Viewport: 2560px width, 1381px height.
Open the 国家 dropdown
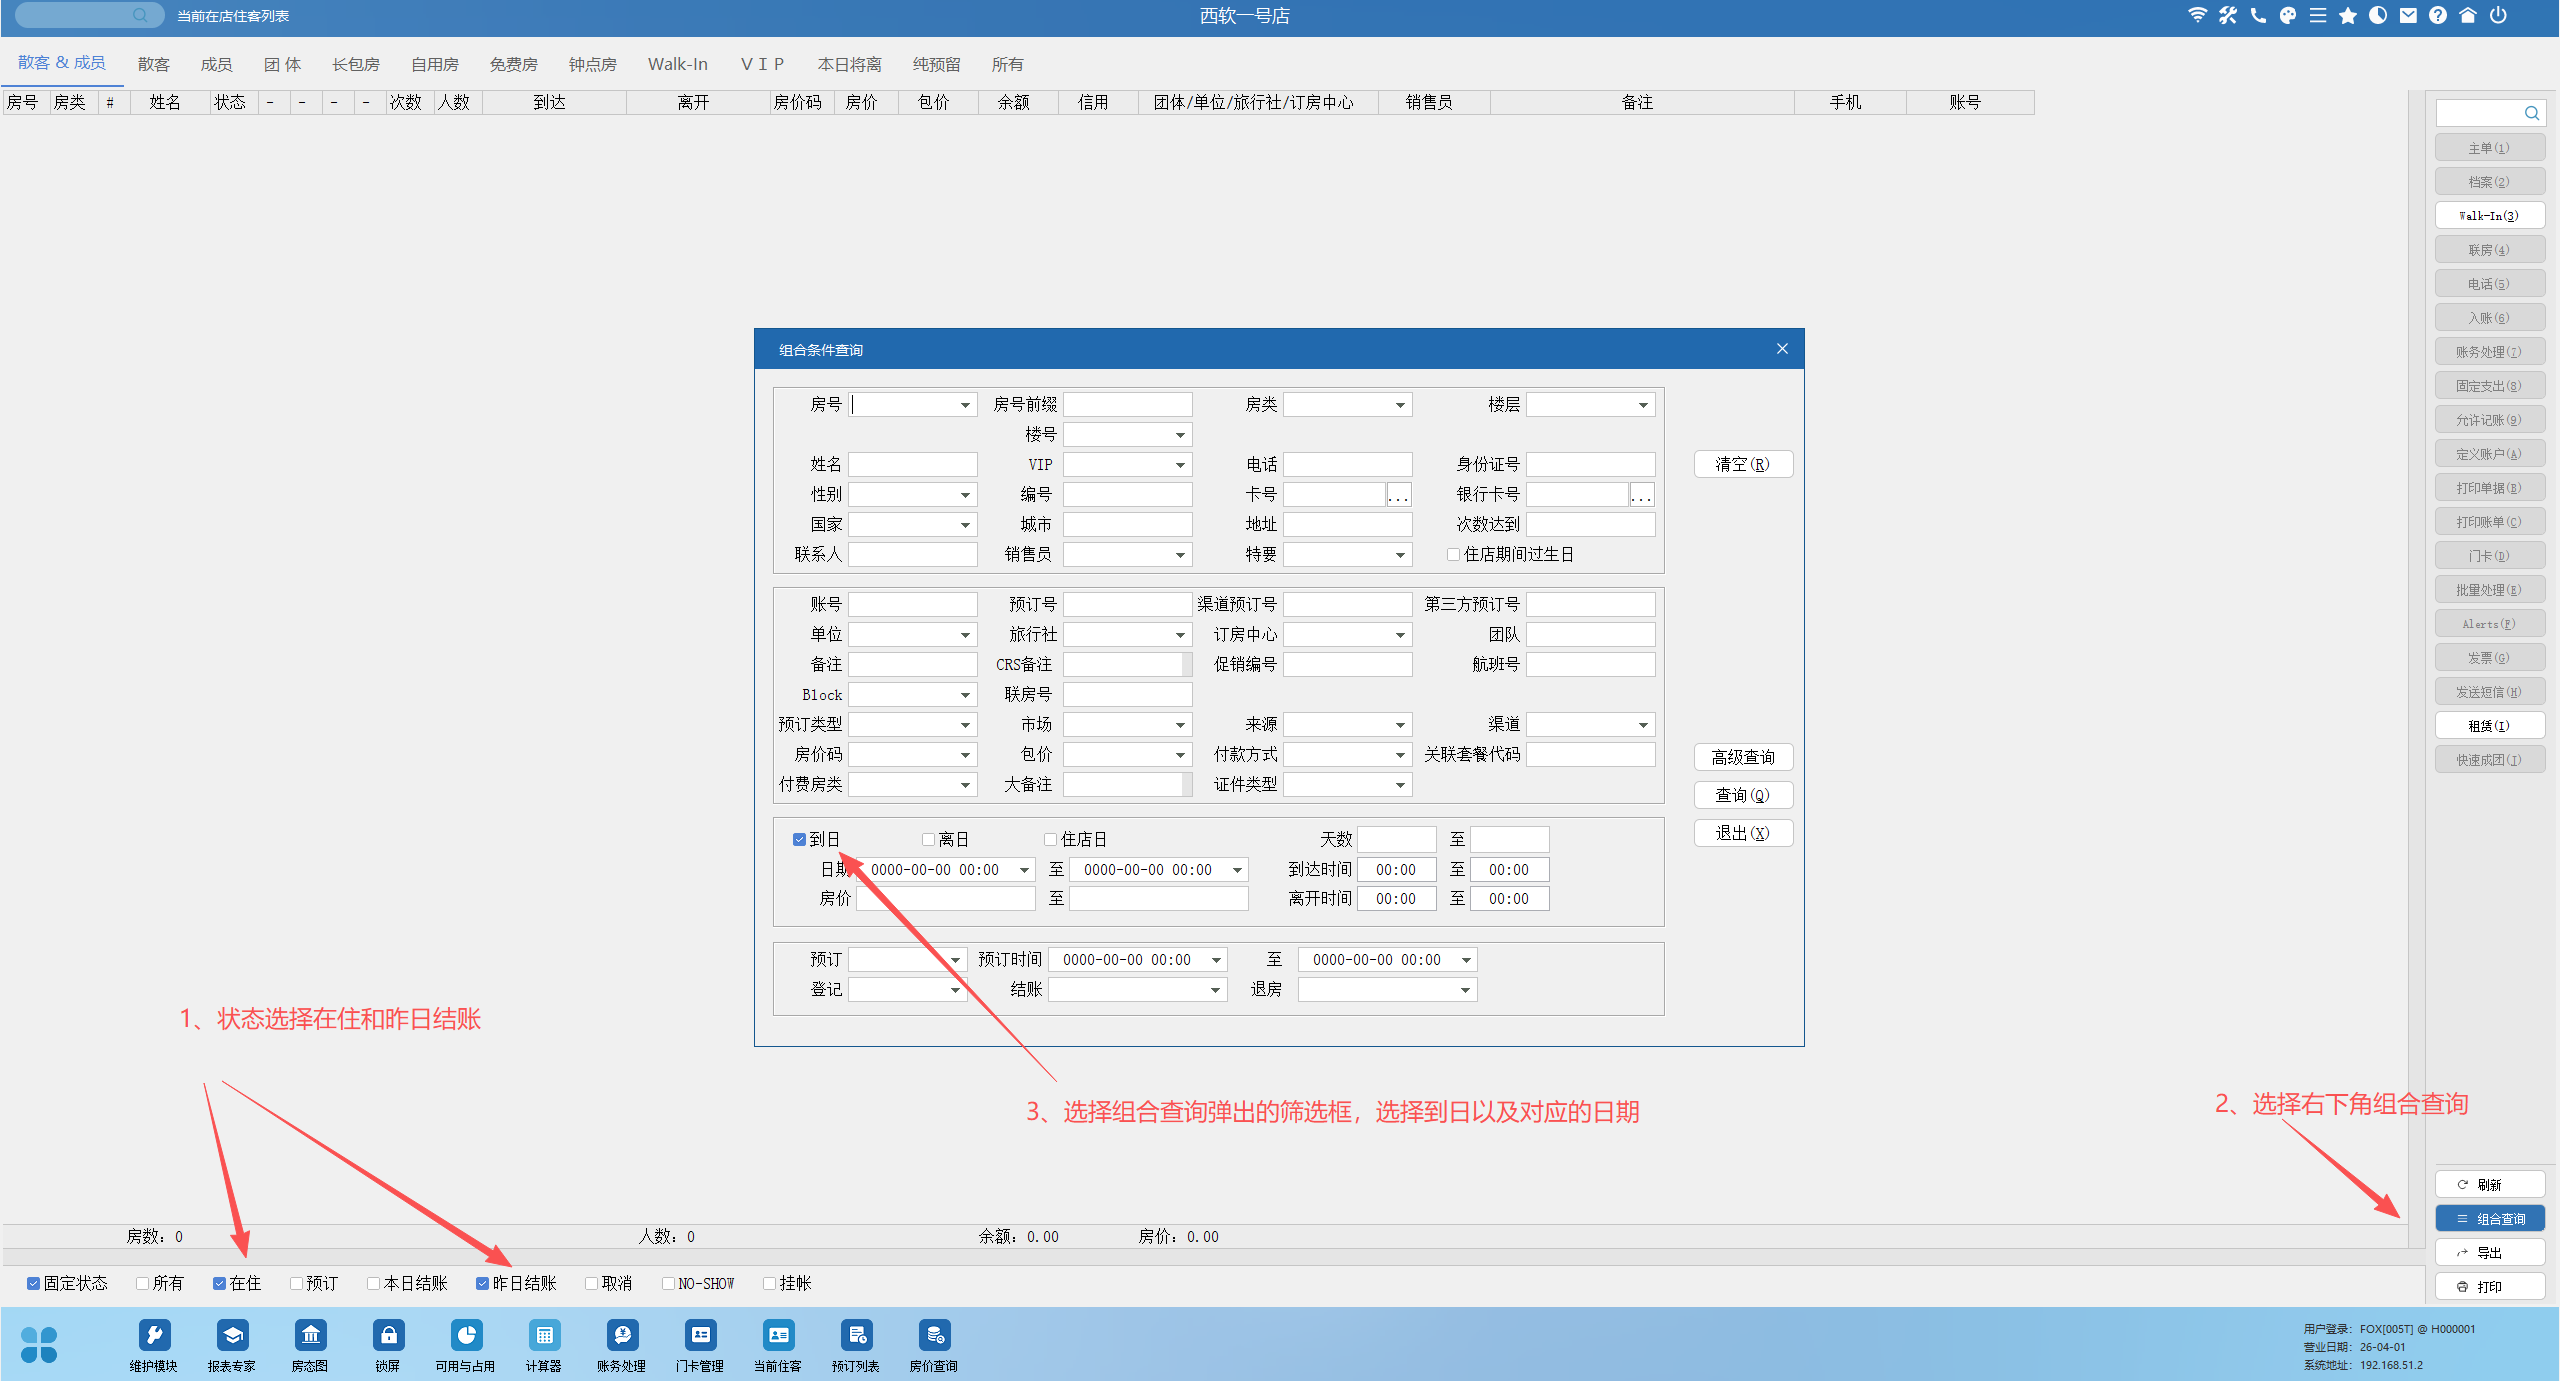click(x=965, y=525)
